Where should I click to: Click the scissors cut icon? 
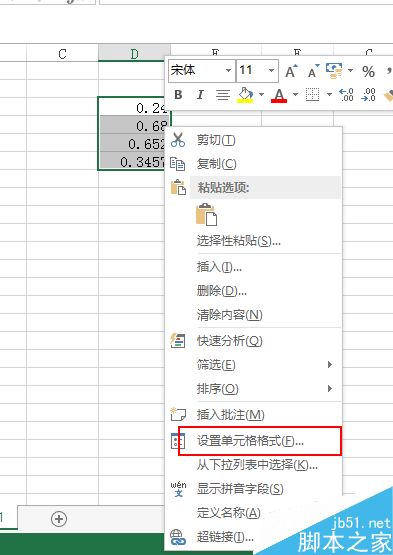coord(178,140)
